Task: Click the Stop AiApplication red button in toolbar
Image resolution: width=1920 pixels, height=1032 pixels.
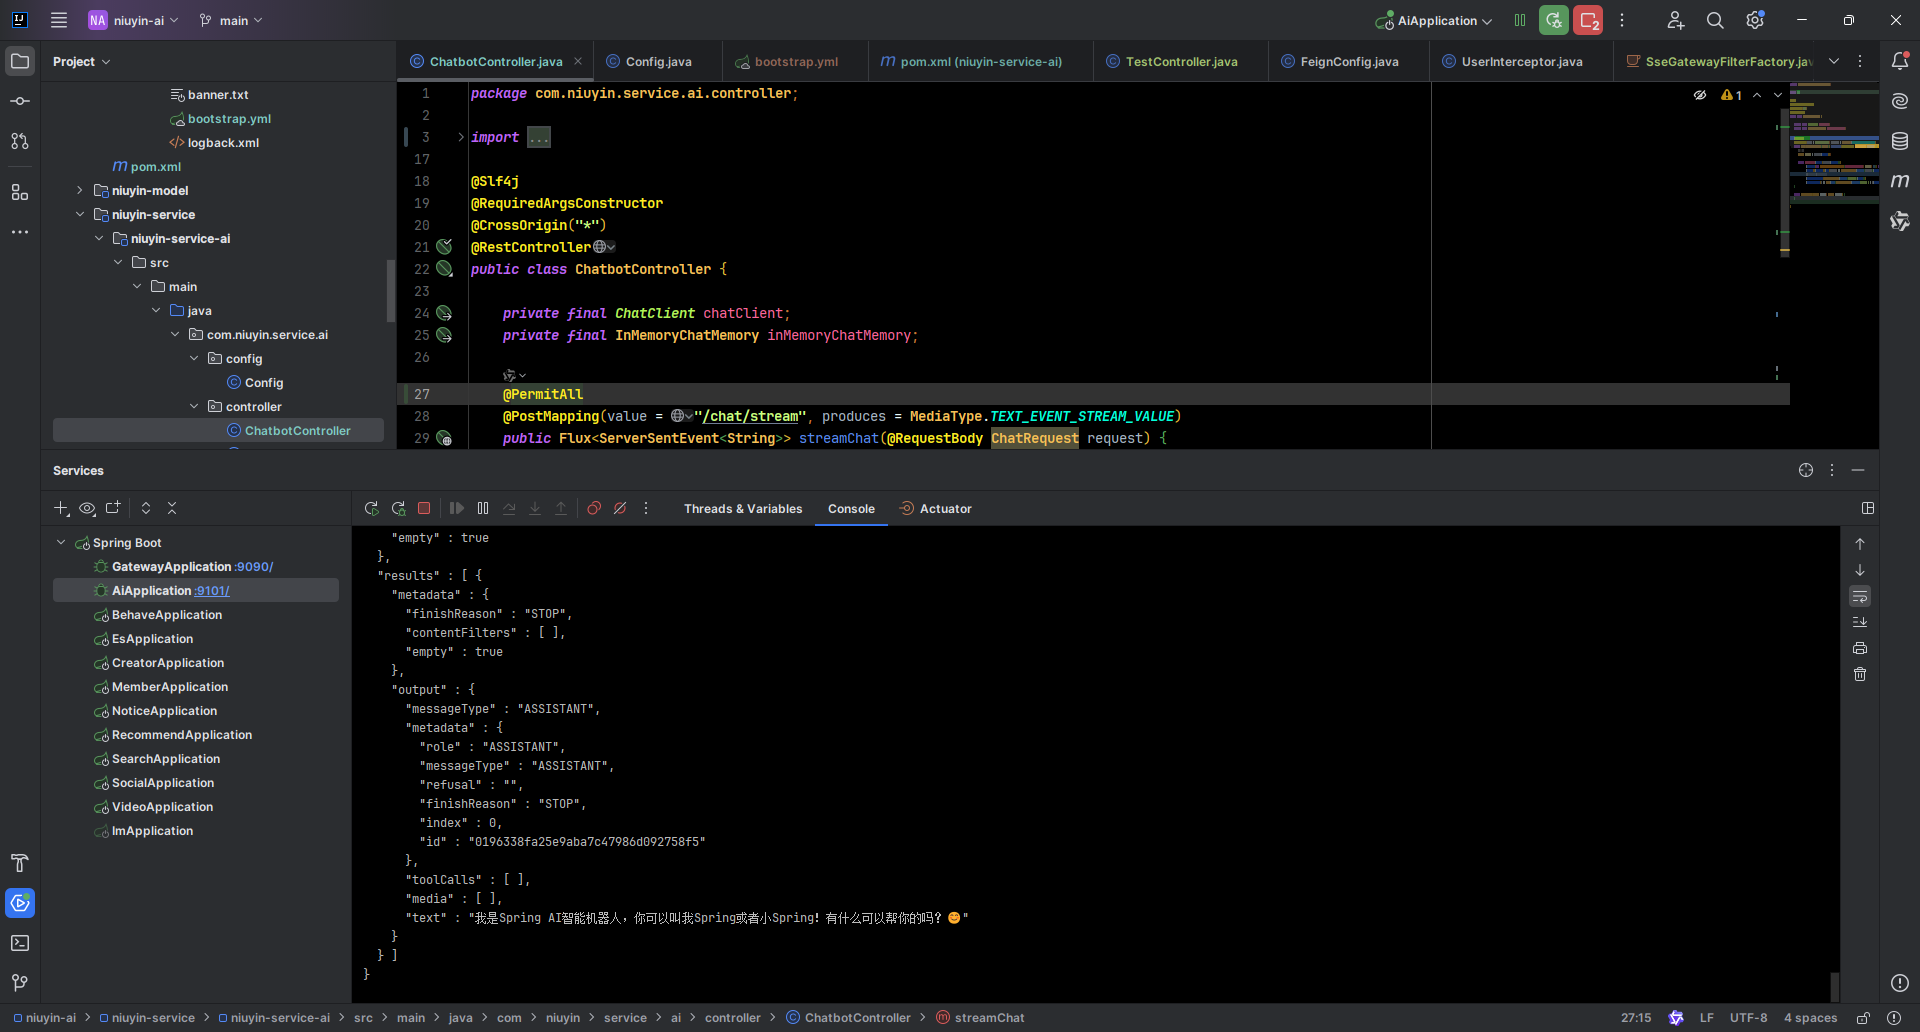Action: coord(1588,20)
